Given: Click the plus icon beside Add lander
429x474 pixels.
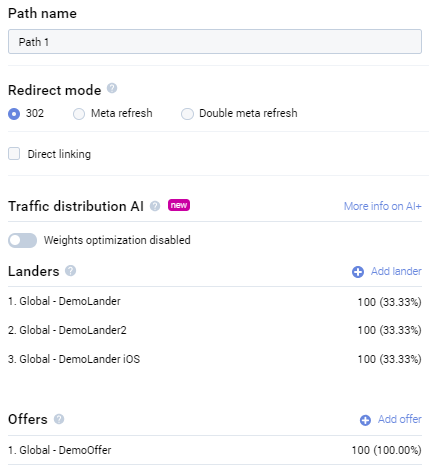Looking at the screenshot, I should pyautogui.click(x=358, y=272).
